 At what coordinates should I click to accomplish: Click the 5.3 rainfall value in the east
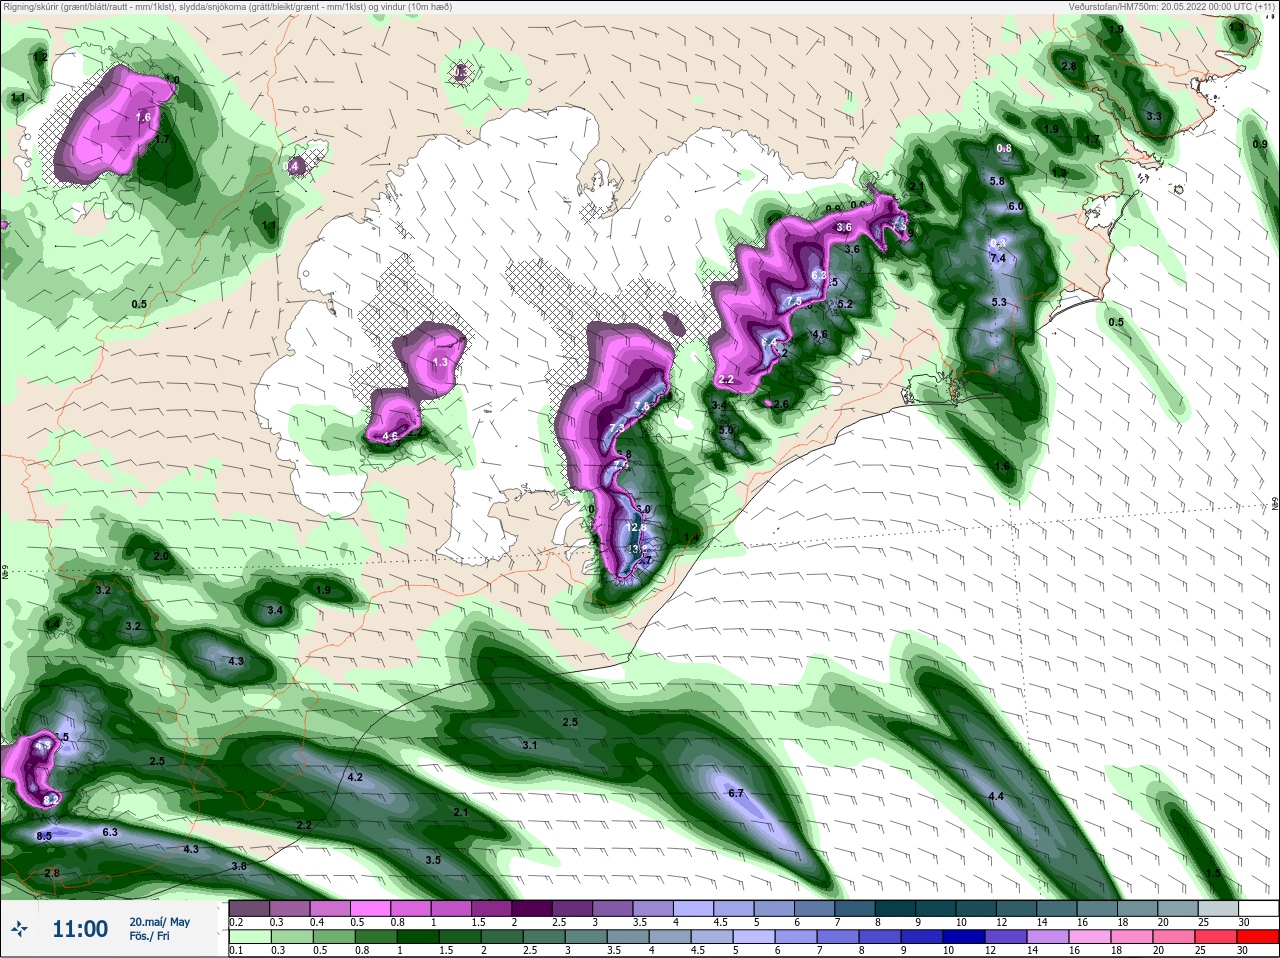999,302
